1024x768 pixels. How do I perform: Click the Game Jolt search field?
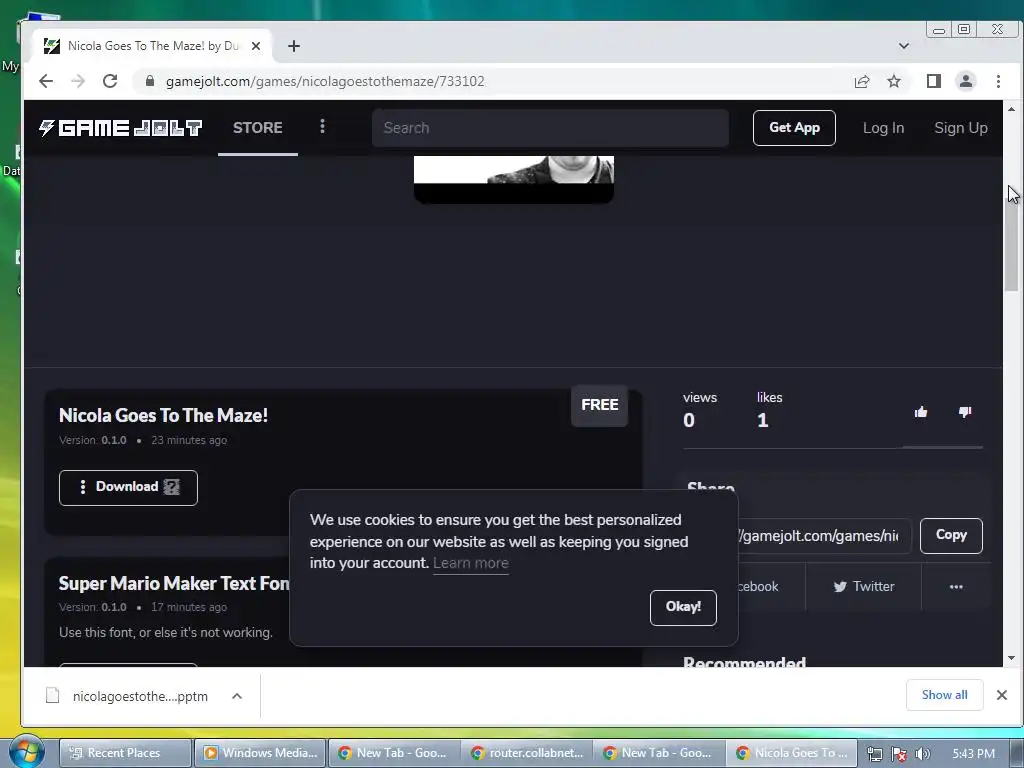(550, 128)
